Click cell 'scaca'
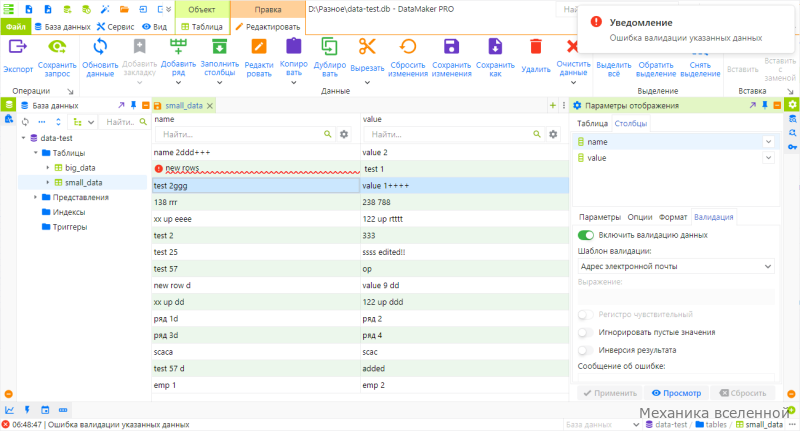800x431 pixels. pos(256,352)
